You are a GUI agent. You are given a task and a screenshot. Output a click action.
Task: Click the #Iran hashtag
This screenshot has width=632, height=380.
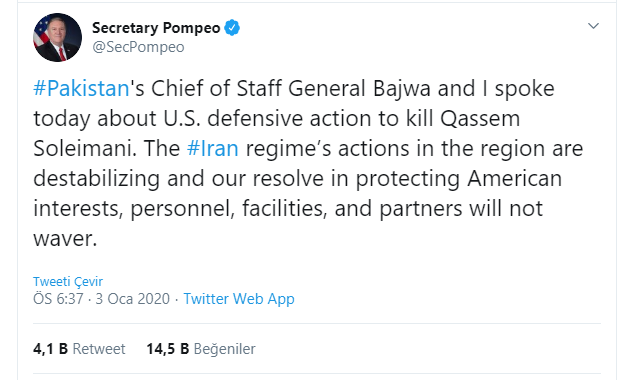point(213,148)
